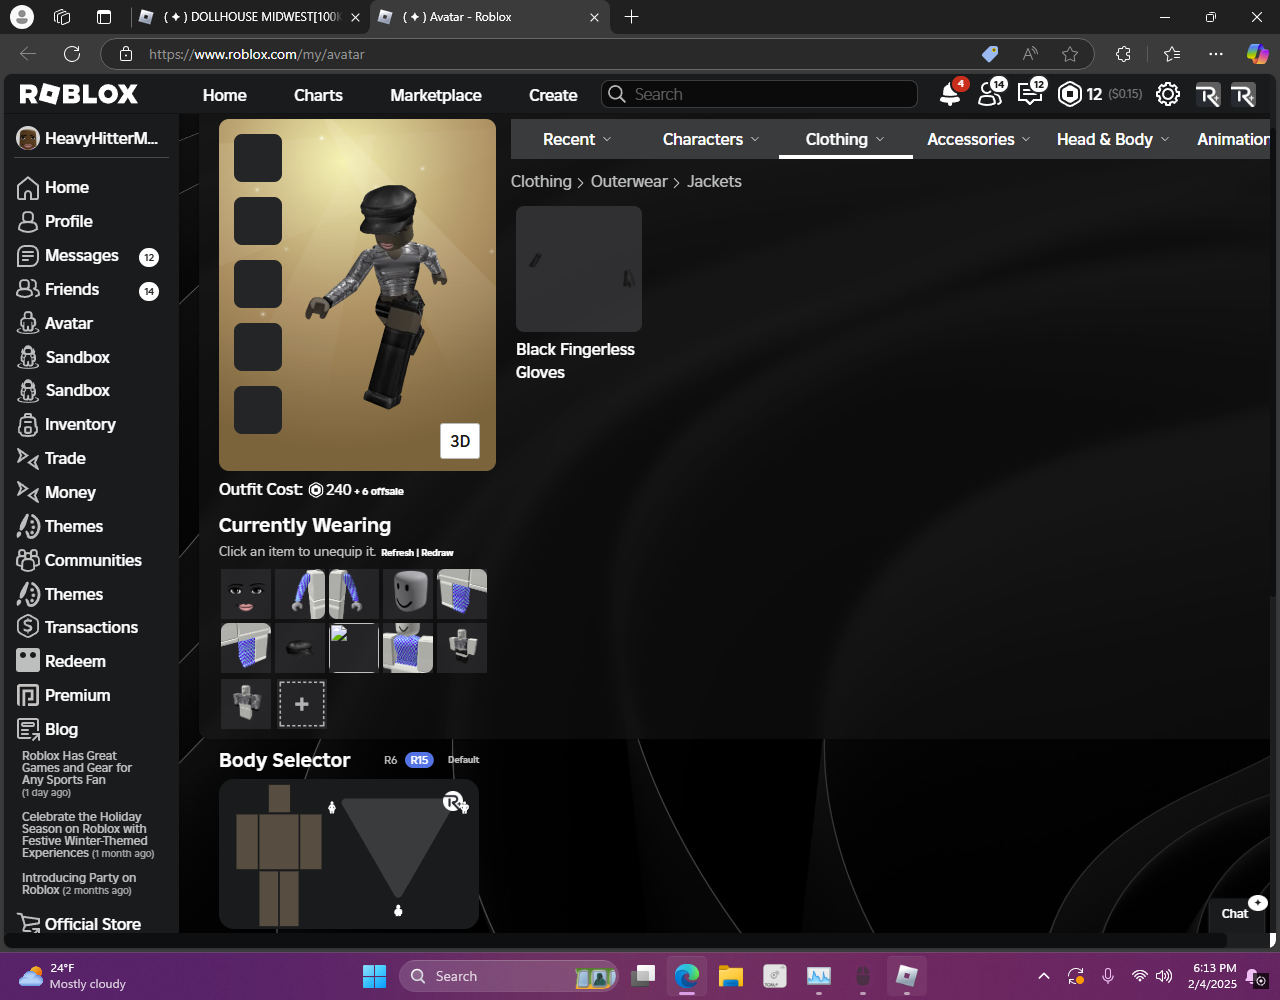The image size is (1280, 1000).
Task: Open the settings gear in Roblox header
Action: tap(1167, 95)
